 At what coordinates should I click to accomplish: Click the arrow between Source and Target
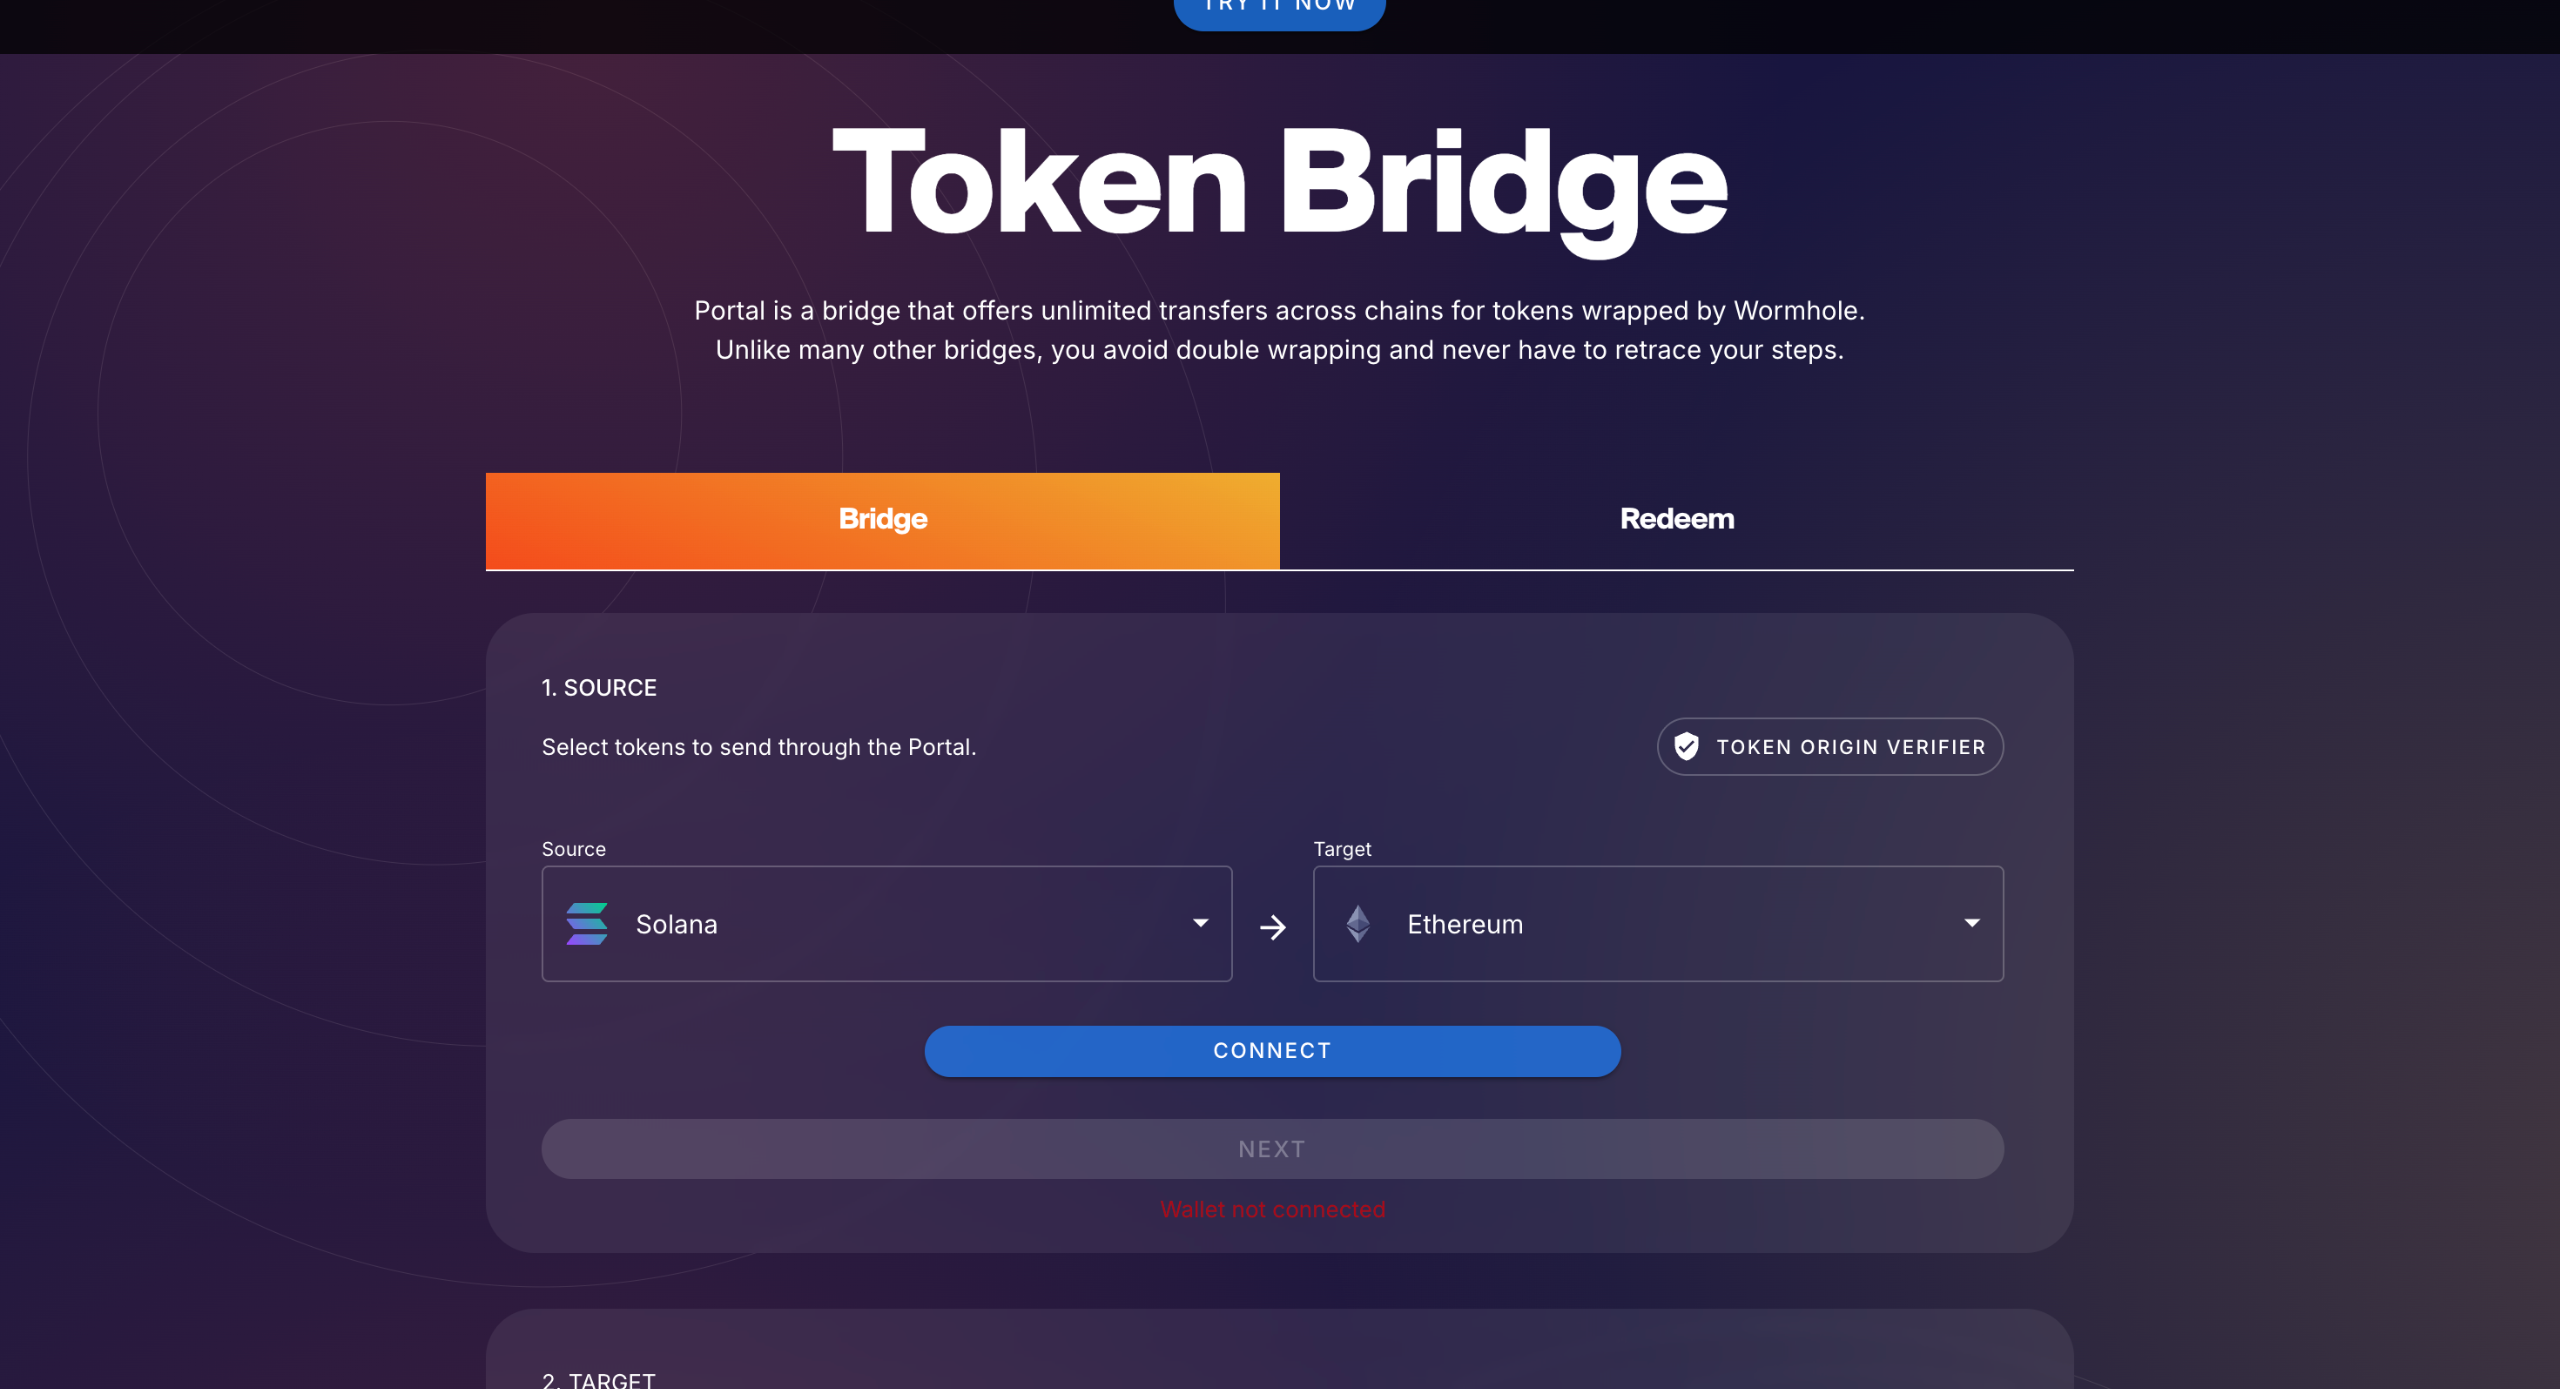tap(1272, 928)
